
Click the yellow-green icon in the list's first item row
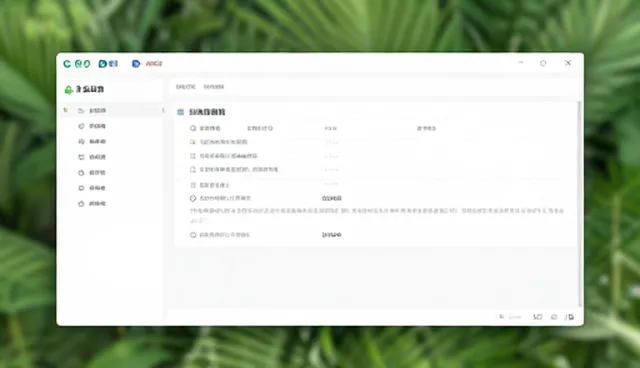[193, 142]
